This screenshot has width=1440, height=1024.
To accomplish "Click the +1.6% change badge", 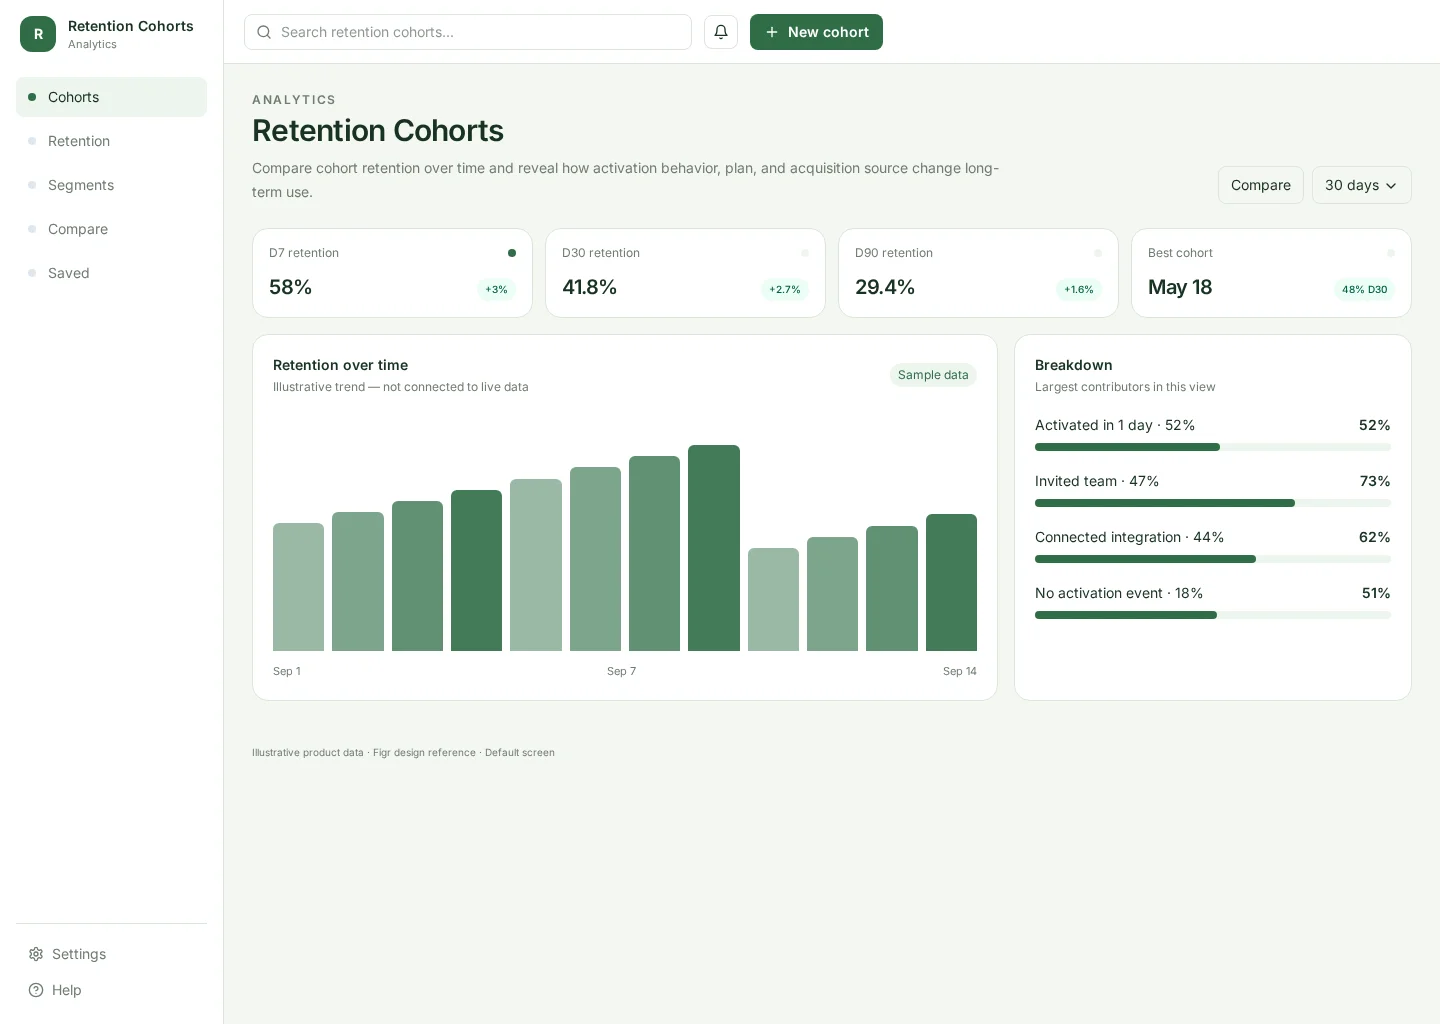I will pyautogui.click(x=1078, y=289).
